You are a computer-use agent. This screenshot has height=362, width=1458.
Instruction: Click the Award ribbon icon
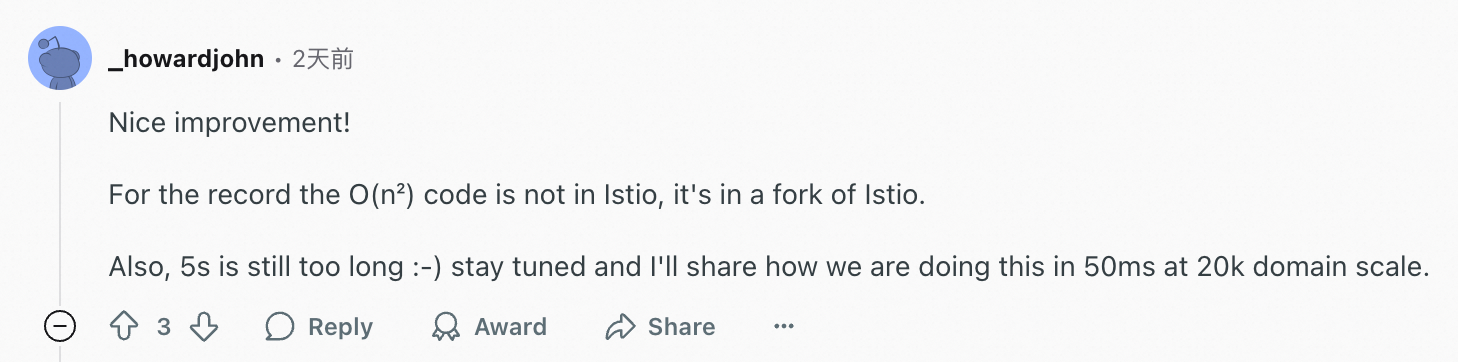445,327
